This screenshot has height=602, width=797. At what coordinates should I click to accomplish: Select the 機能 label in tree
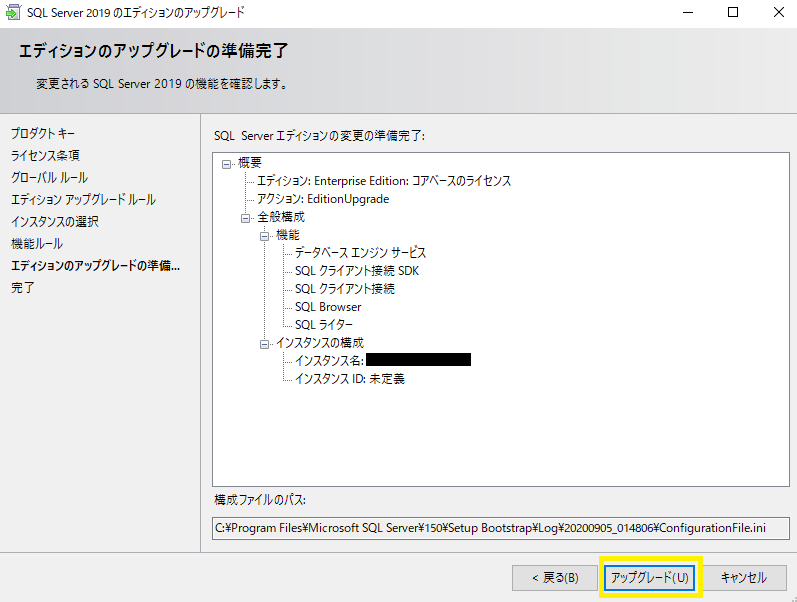[x=288, y=235]
